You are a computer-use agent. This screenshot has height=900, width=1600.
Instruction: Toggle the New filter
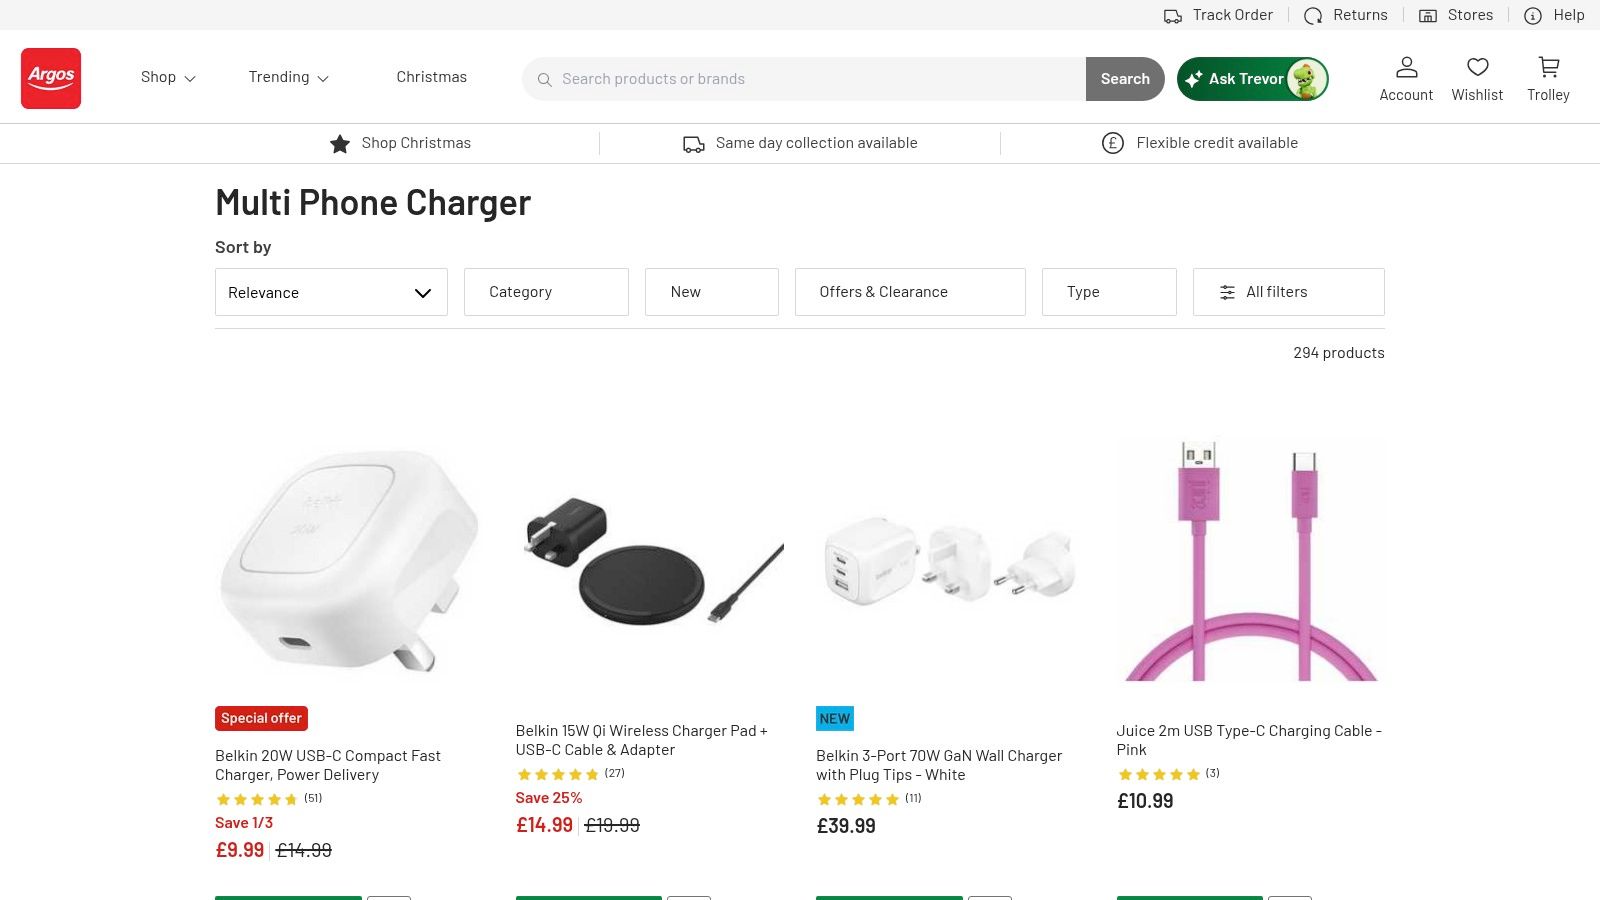point(711,292)
